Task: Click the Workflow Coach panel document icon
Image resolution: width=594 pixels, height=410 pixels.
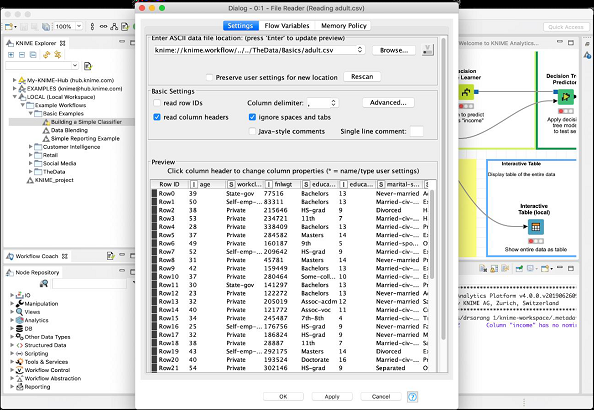Action: [110, 256]
